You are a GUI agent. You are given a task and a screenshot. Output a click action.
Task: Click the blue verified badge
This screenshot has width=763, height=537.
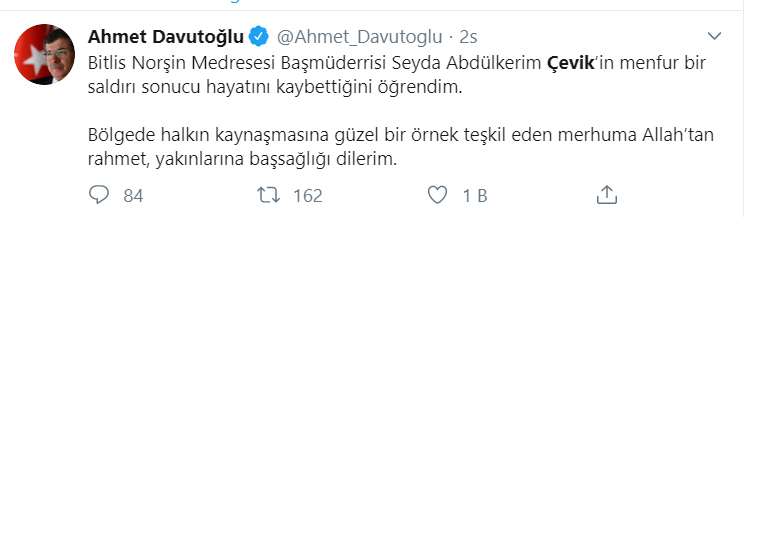[259, 37]
